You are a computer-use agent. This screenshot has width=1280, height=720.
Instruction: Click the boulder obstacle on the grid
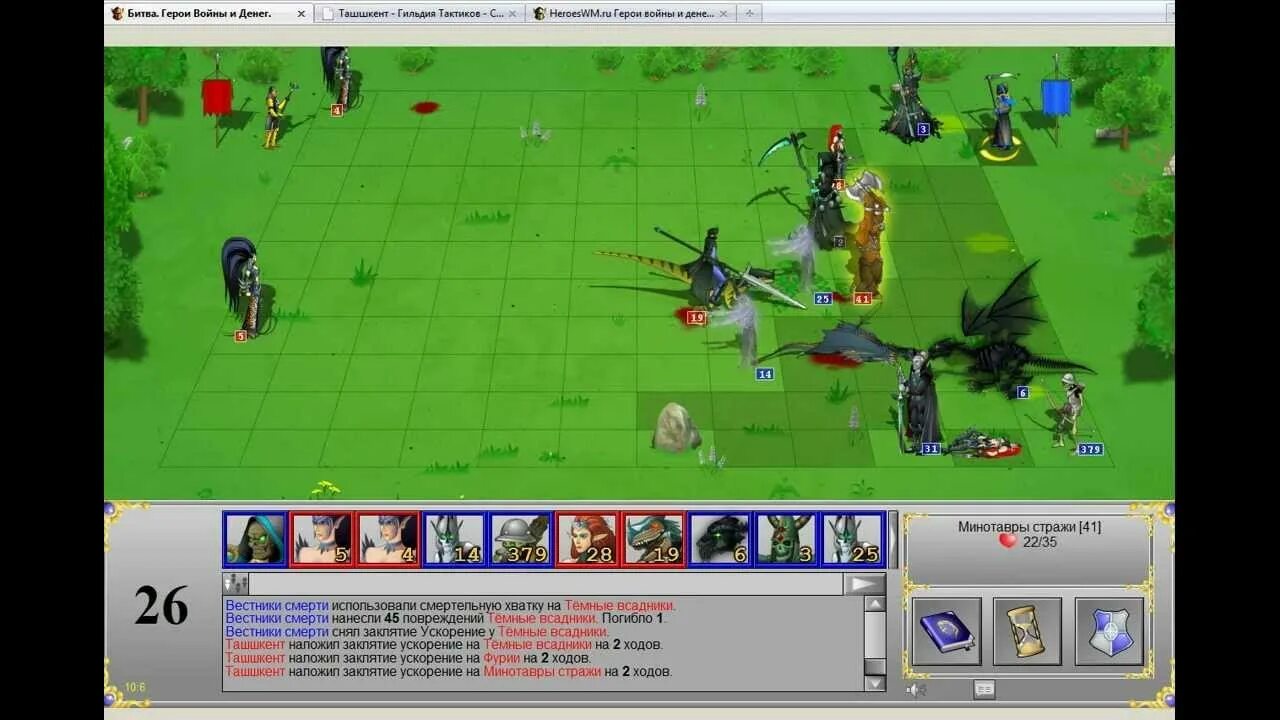click(x=676, y=427)
